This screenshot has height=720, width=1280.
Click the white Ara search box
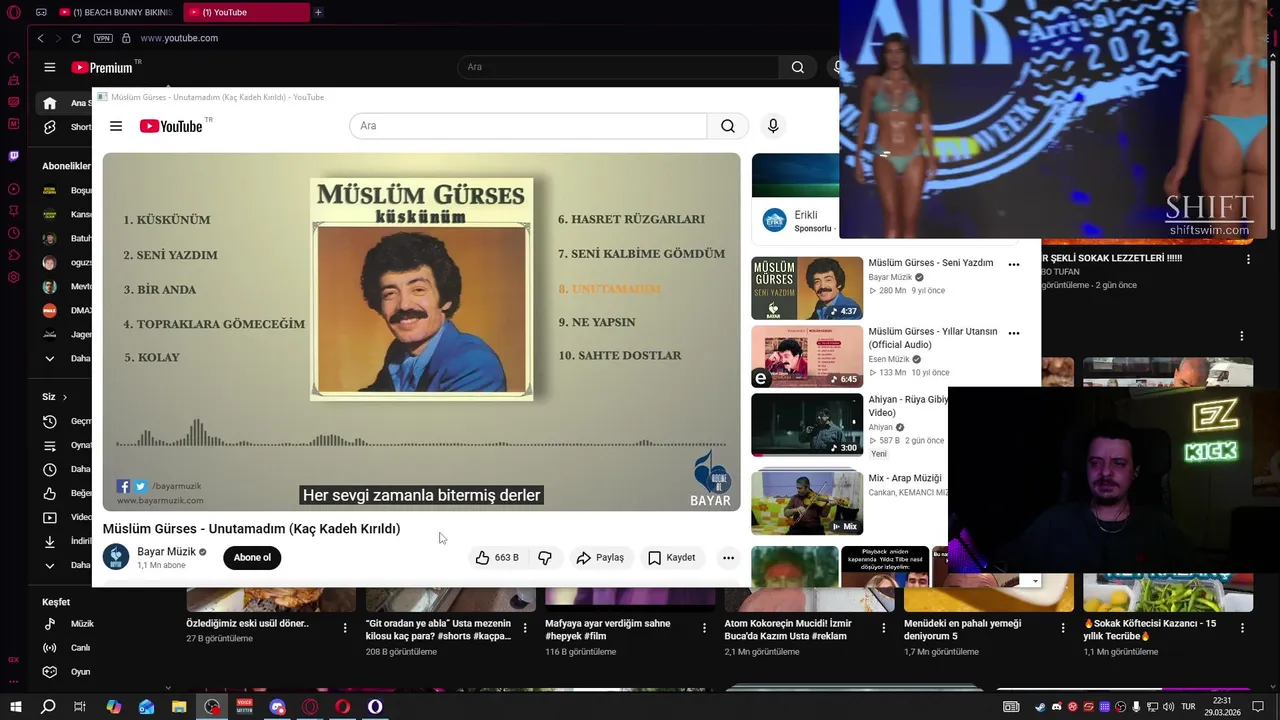528,126
